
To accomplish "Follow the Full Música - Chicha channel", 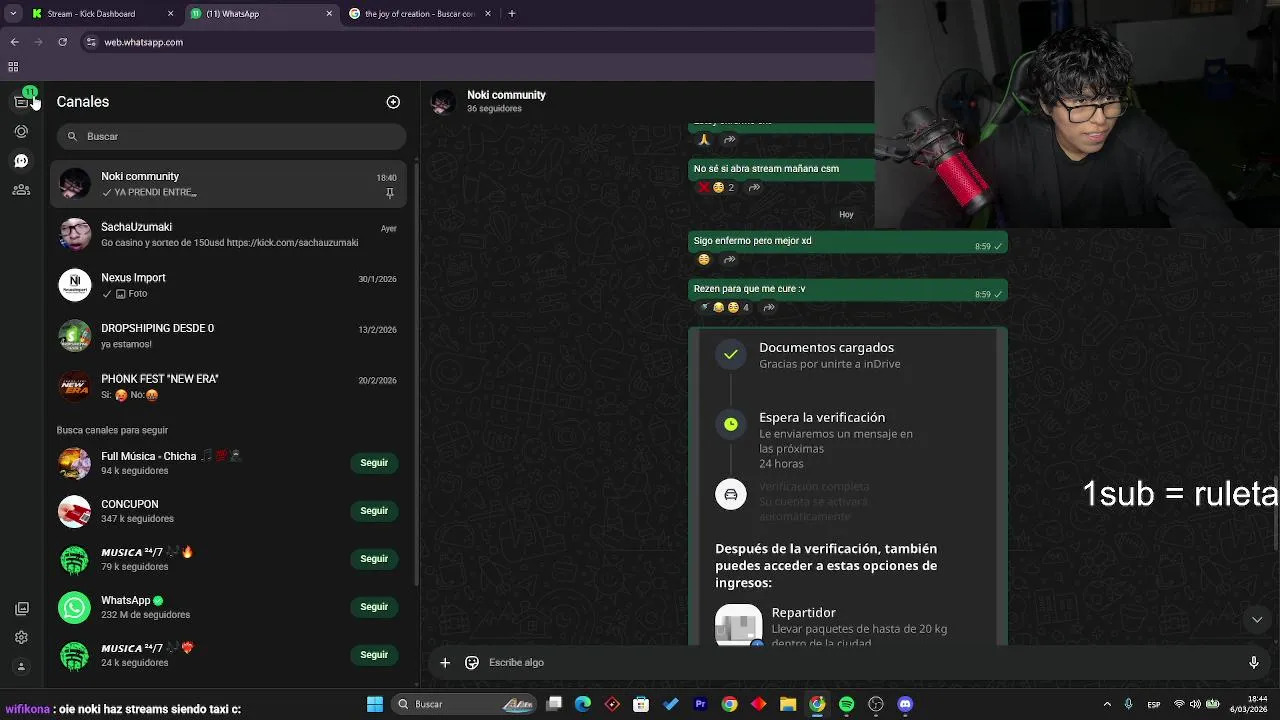I will coord(374,463).
